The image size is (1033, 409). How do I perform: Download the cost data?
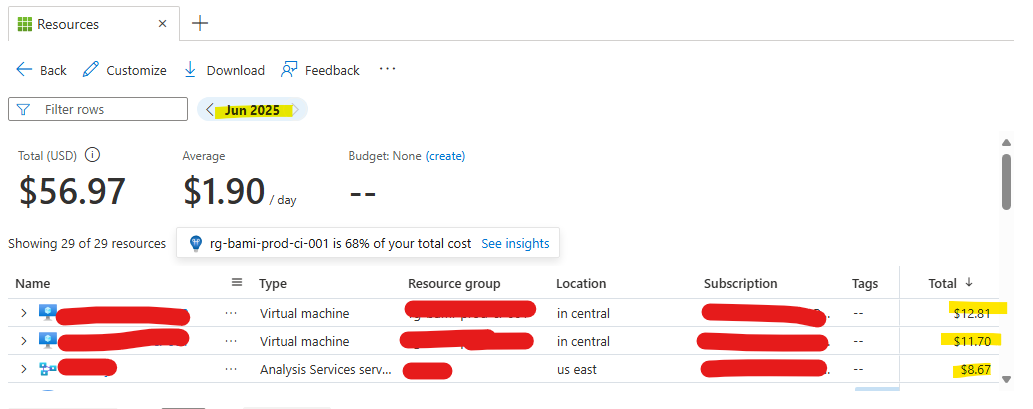(224, 70)
